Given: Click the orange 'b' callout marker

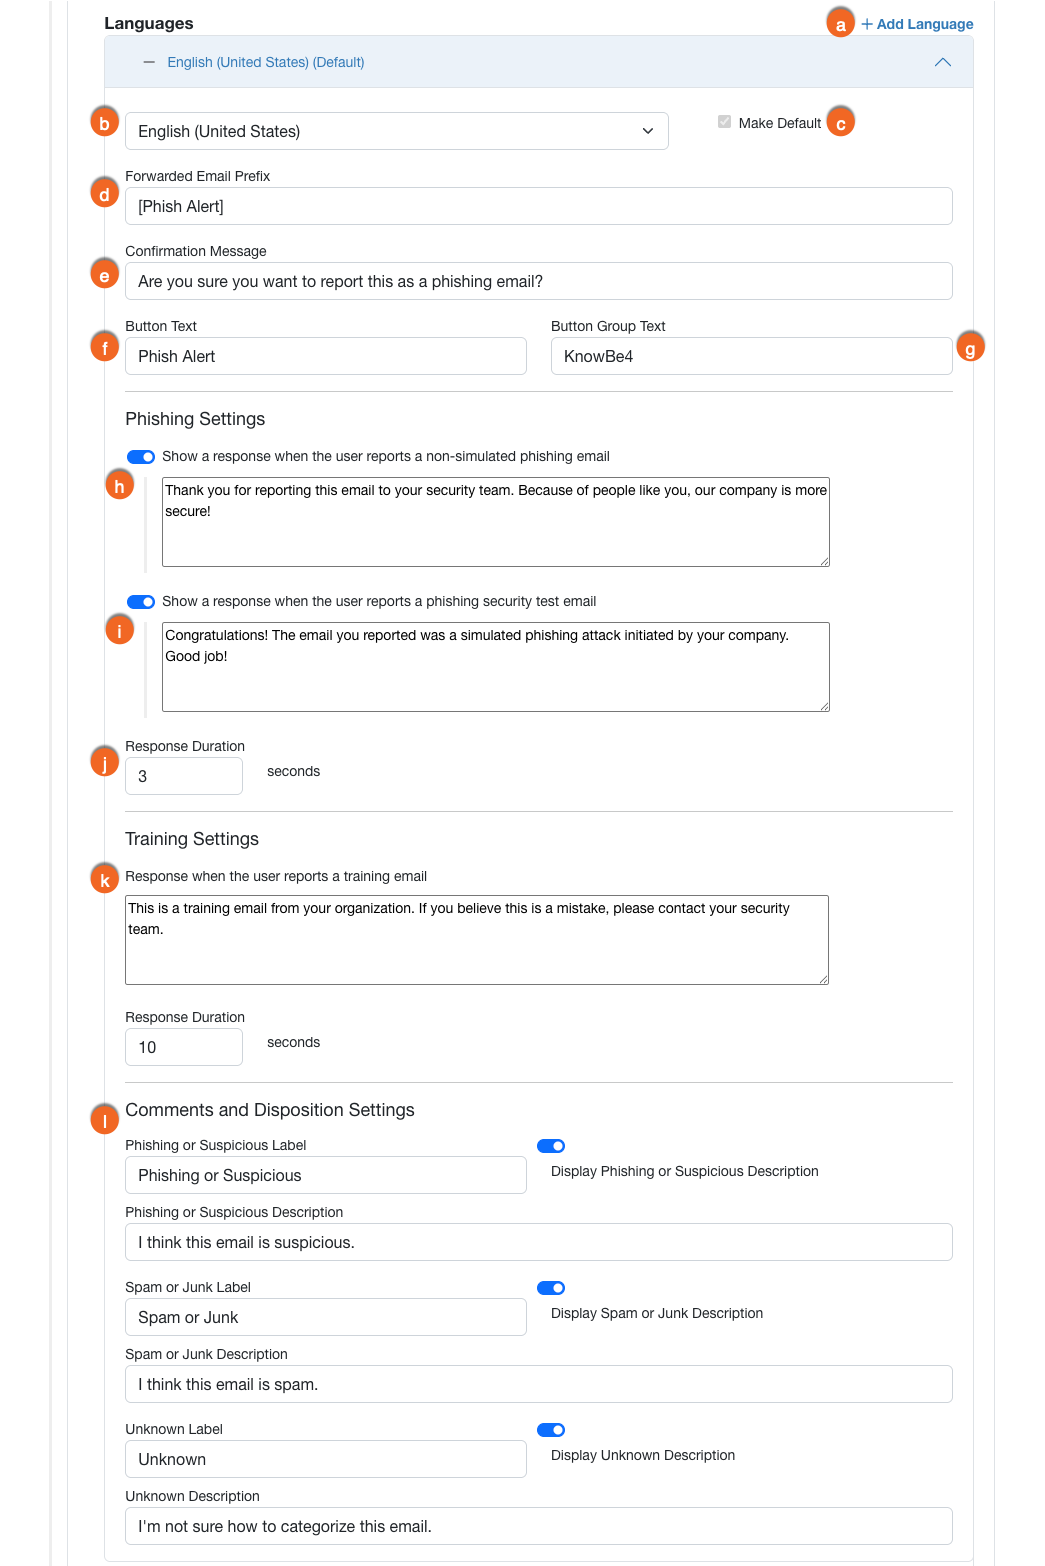Looking at the screenshot, I should coord(104,124).
